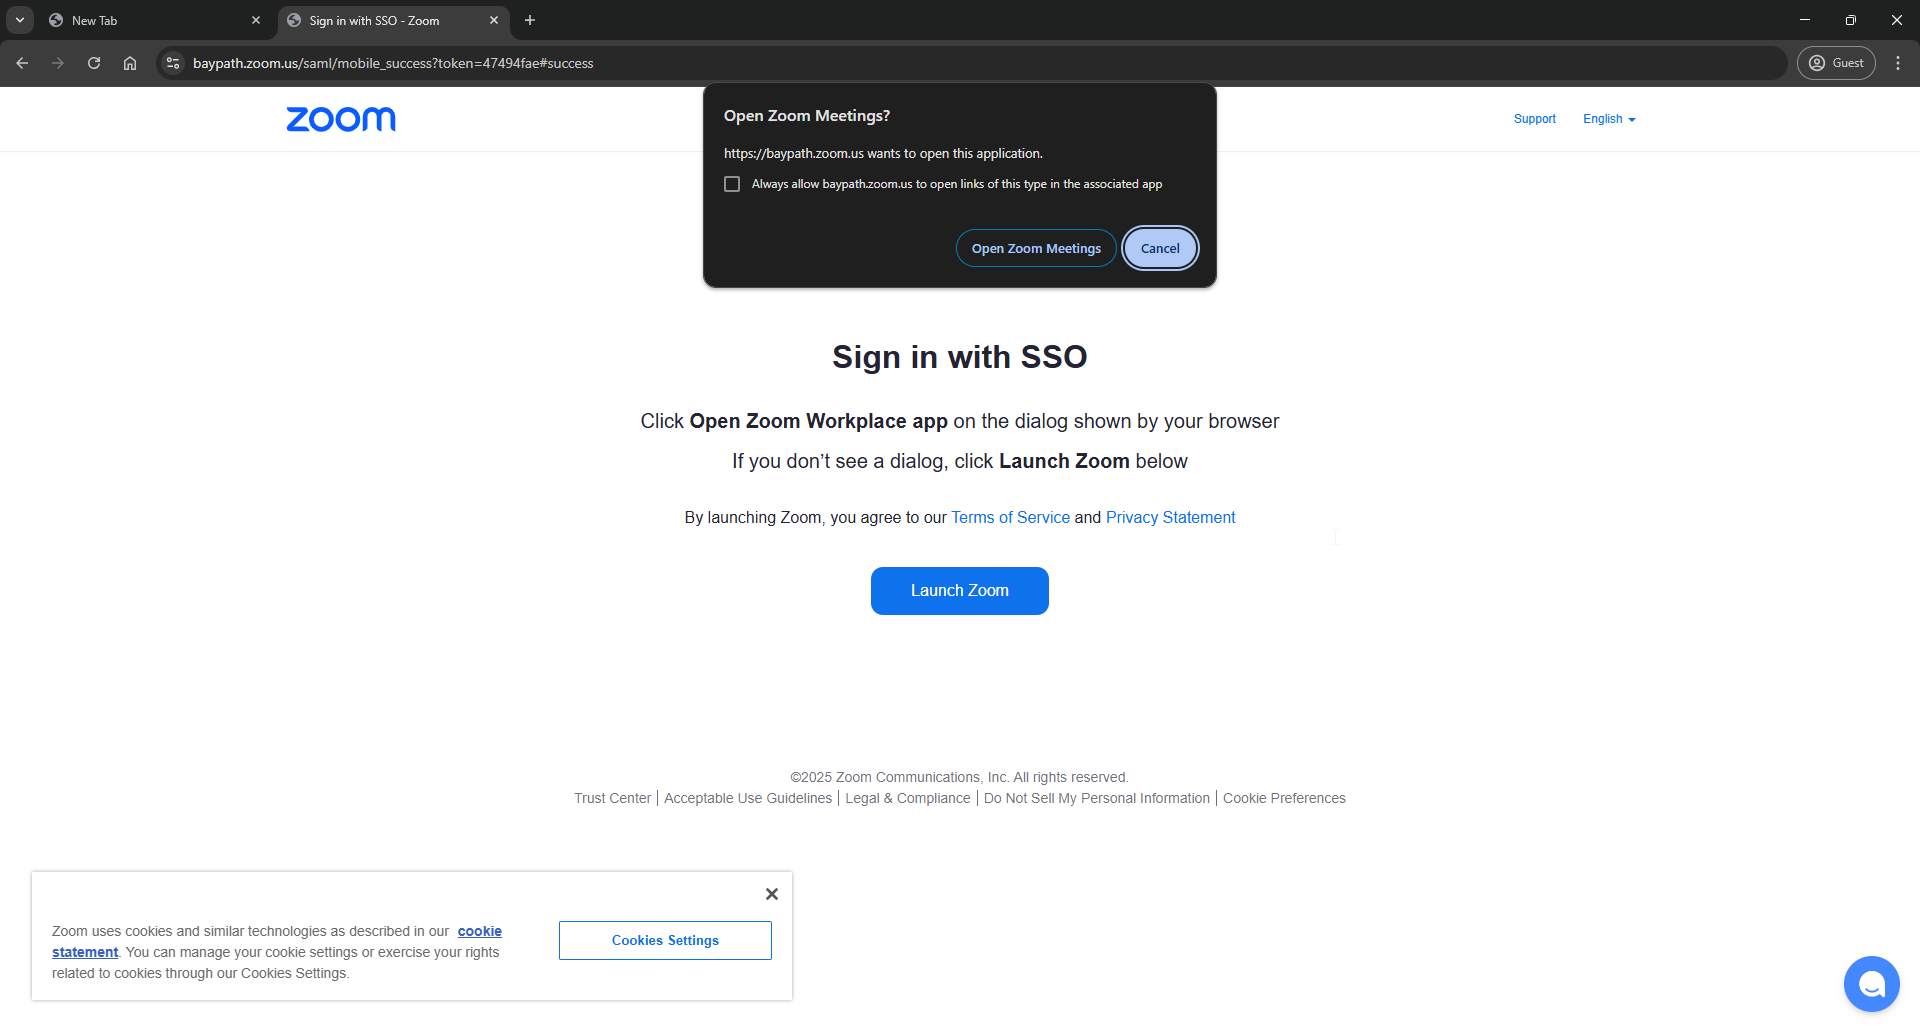Viewport: 1920px width, 1032px height.
Task: Switch to the New Tab tab
Action: coord(150,20)
